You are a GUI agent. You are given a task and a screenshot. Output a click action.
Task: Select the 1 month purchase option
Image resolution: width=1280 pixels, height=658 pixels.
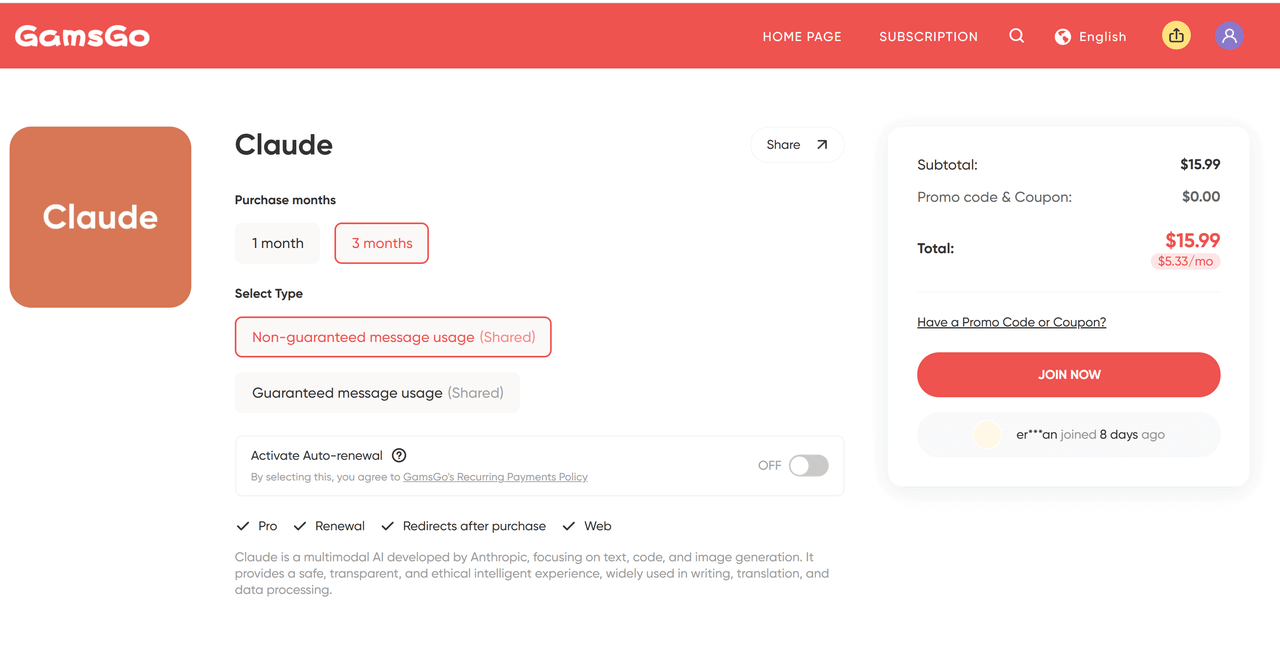277,243
